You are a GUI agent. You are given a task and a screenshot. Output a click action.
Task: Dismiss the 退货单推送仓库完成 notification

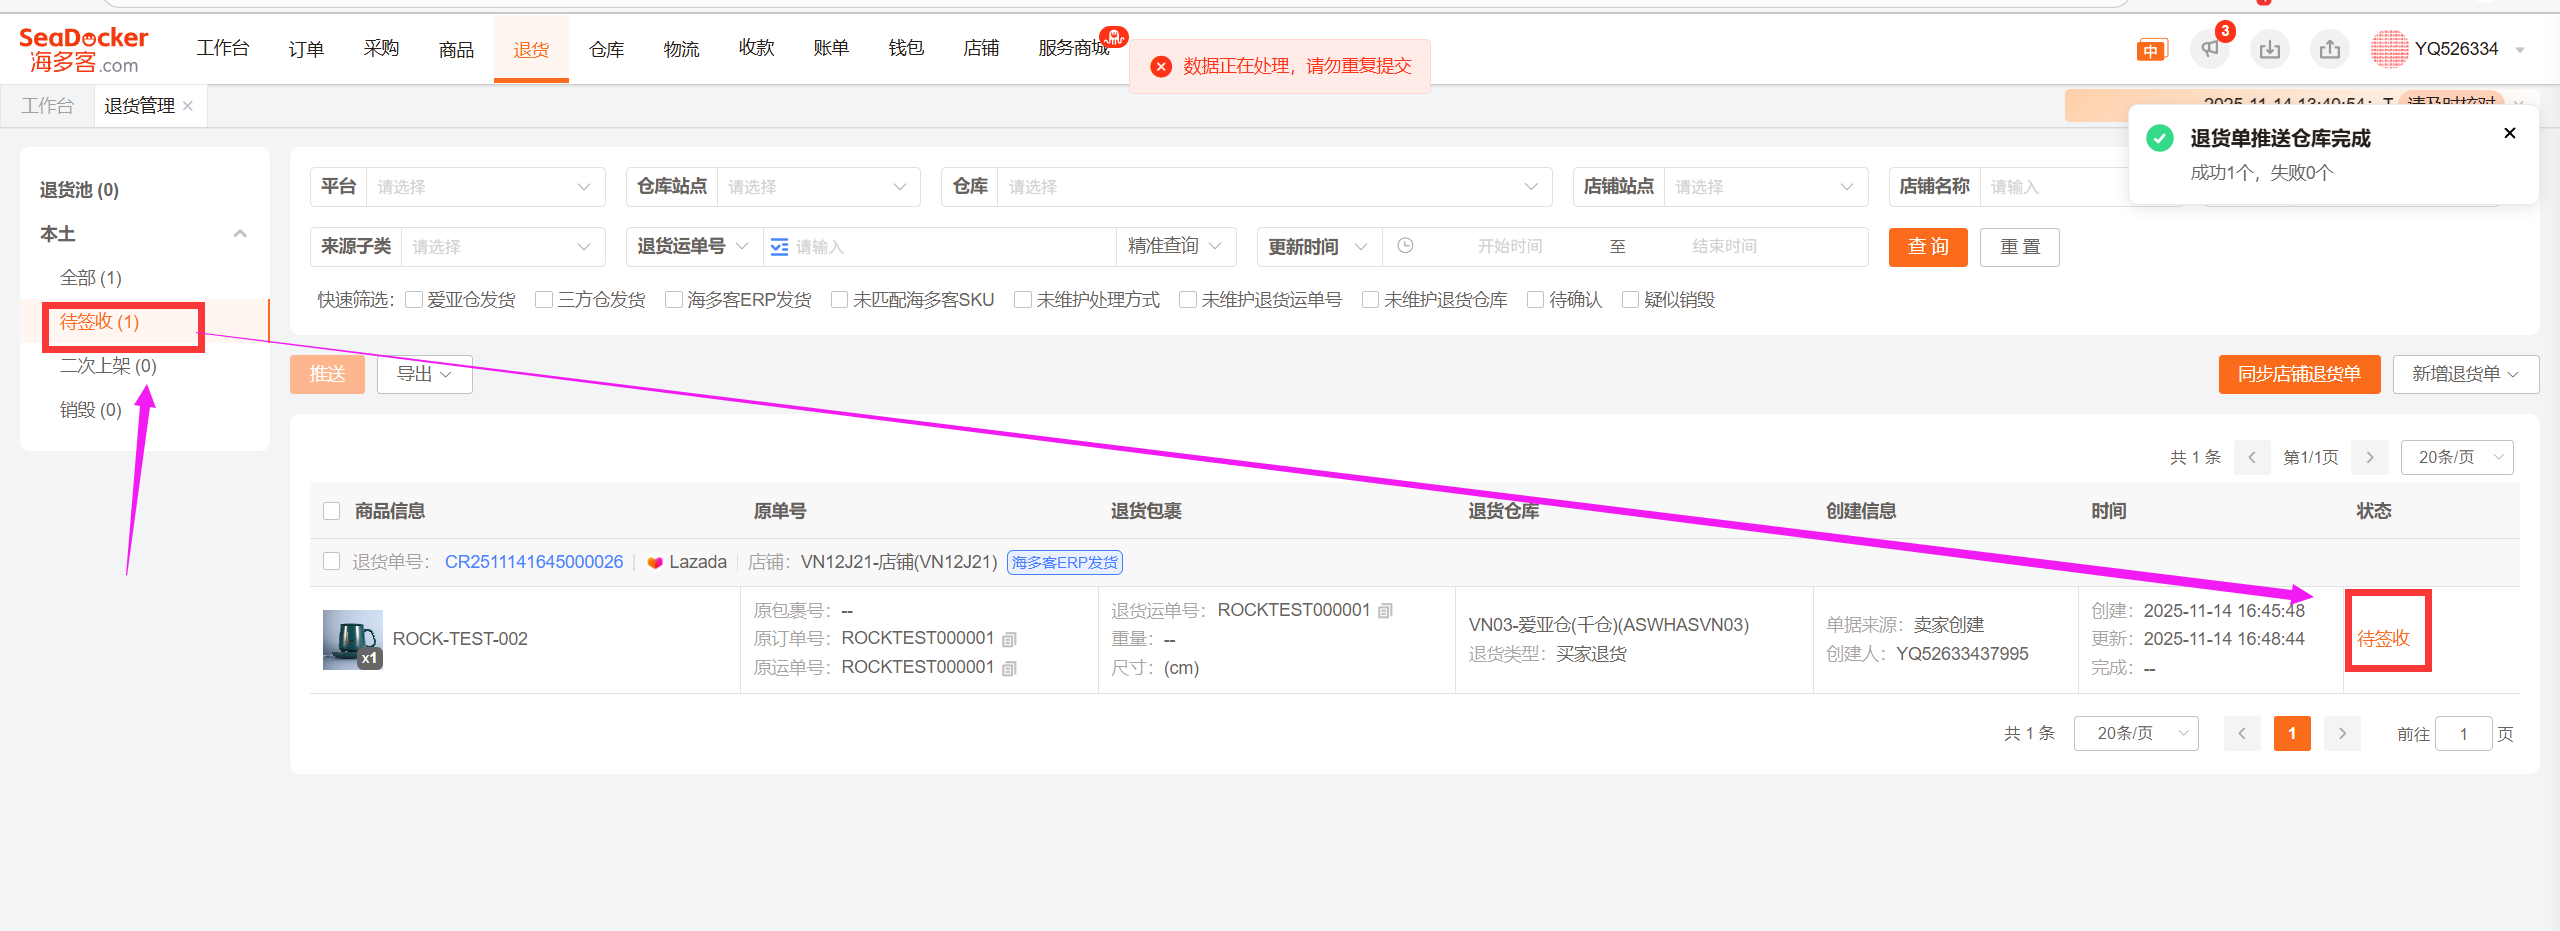pos(2509,133)
